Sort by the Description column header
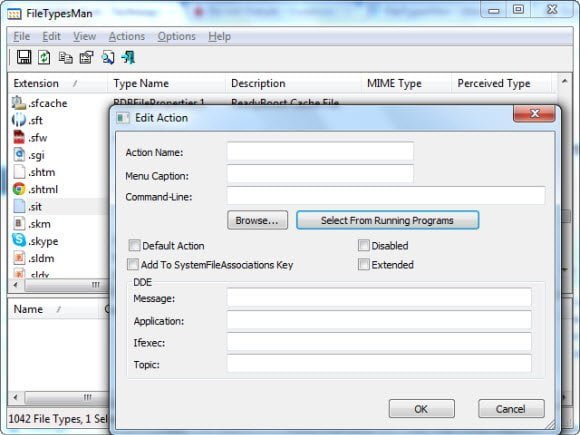The width and height of the screenshot is (580, 435). click(293, 83)
